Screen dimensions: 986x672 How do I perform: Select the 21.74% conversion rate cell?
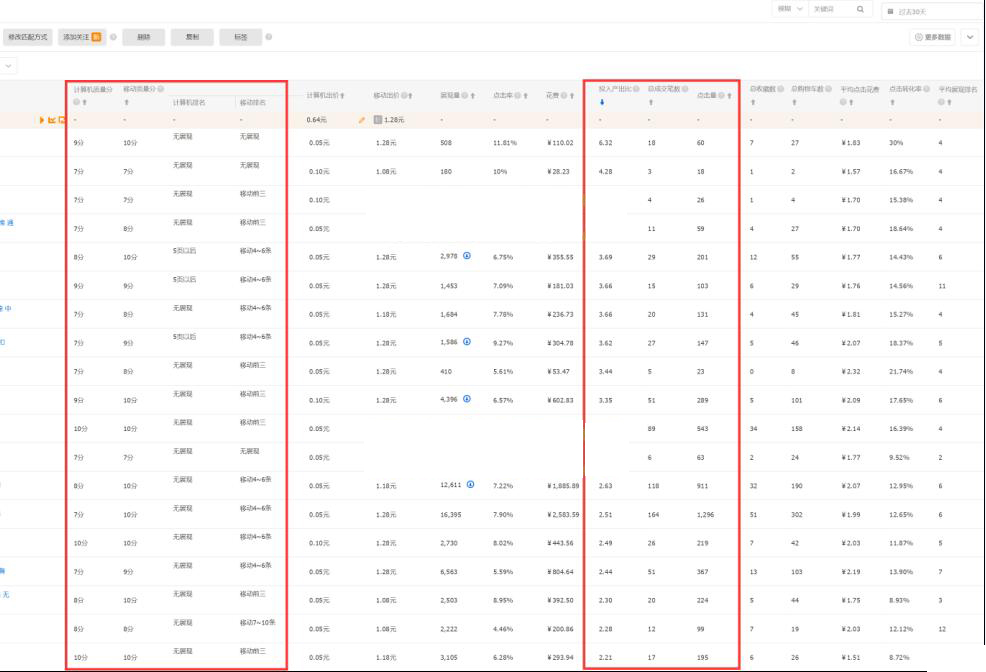900,372
